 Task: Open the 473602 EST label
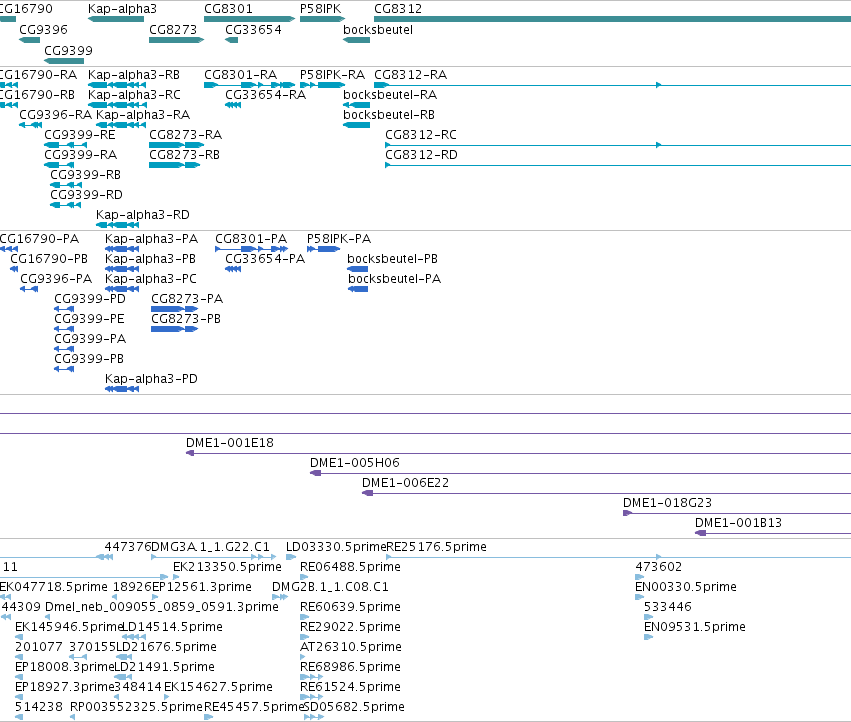658,567
